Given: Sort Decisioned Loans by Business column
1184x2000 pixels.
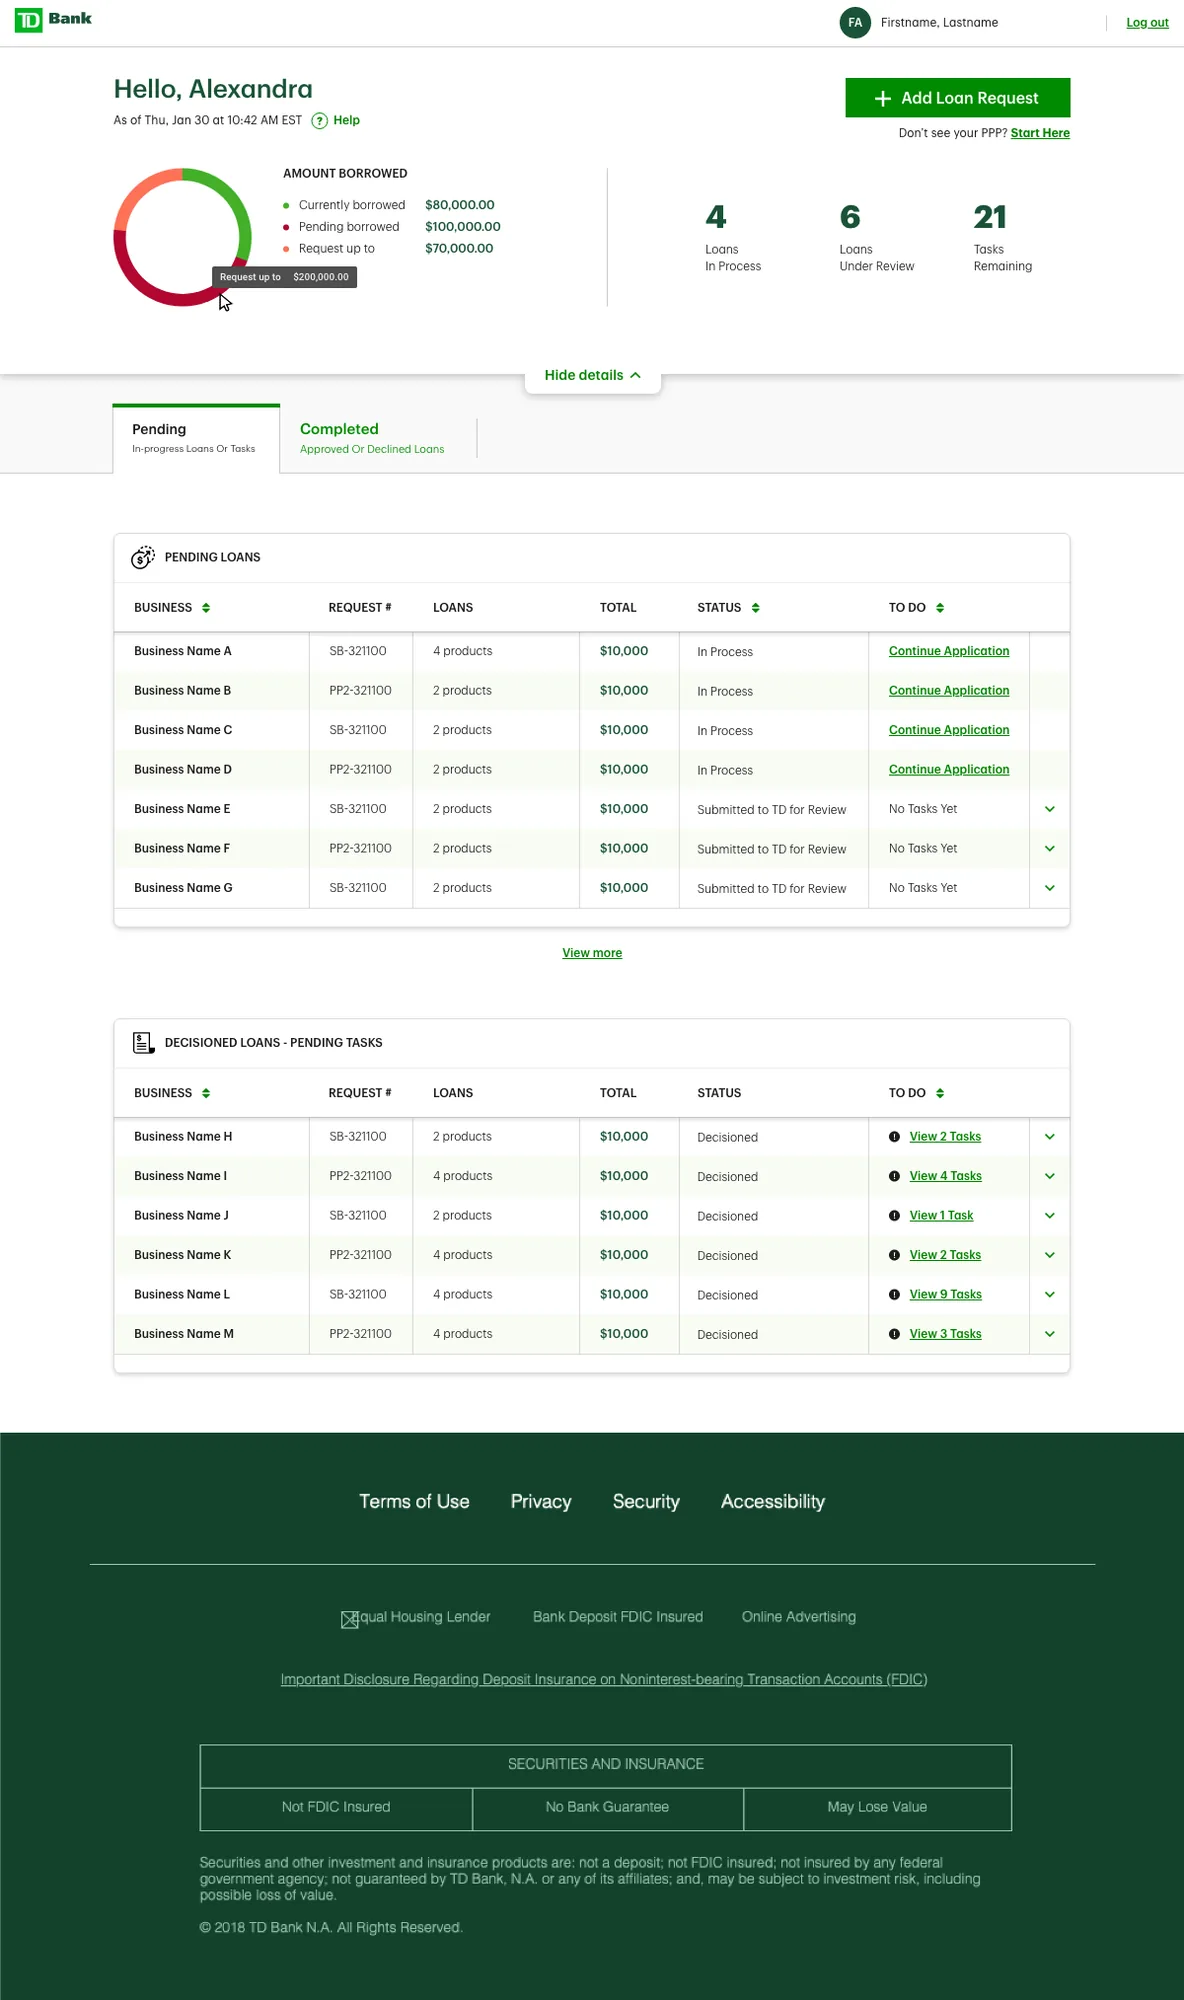Looking at the screenshot, I should click(206, 1093).
